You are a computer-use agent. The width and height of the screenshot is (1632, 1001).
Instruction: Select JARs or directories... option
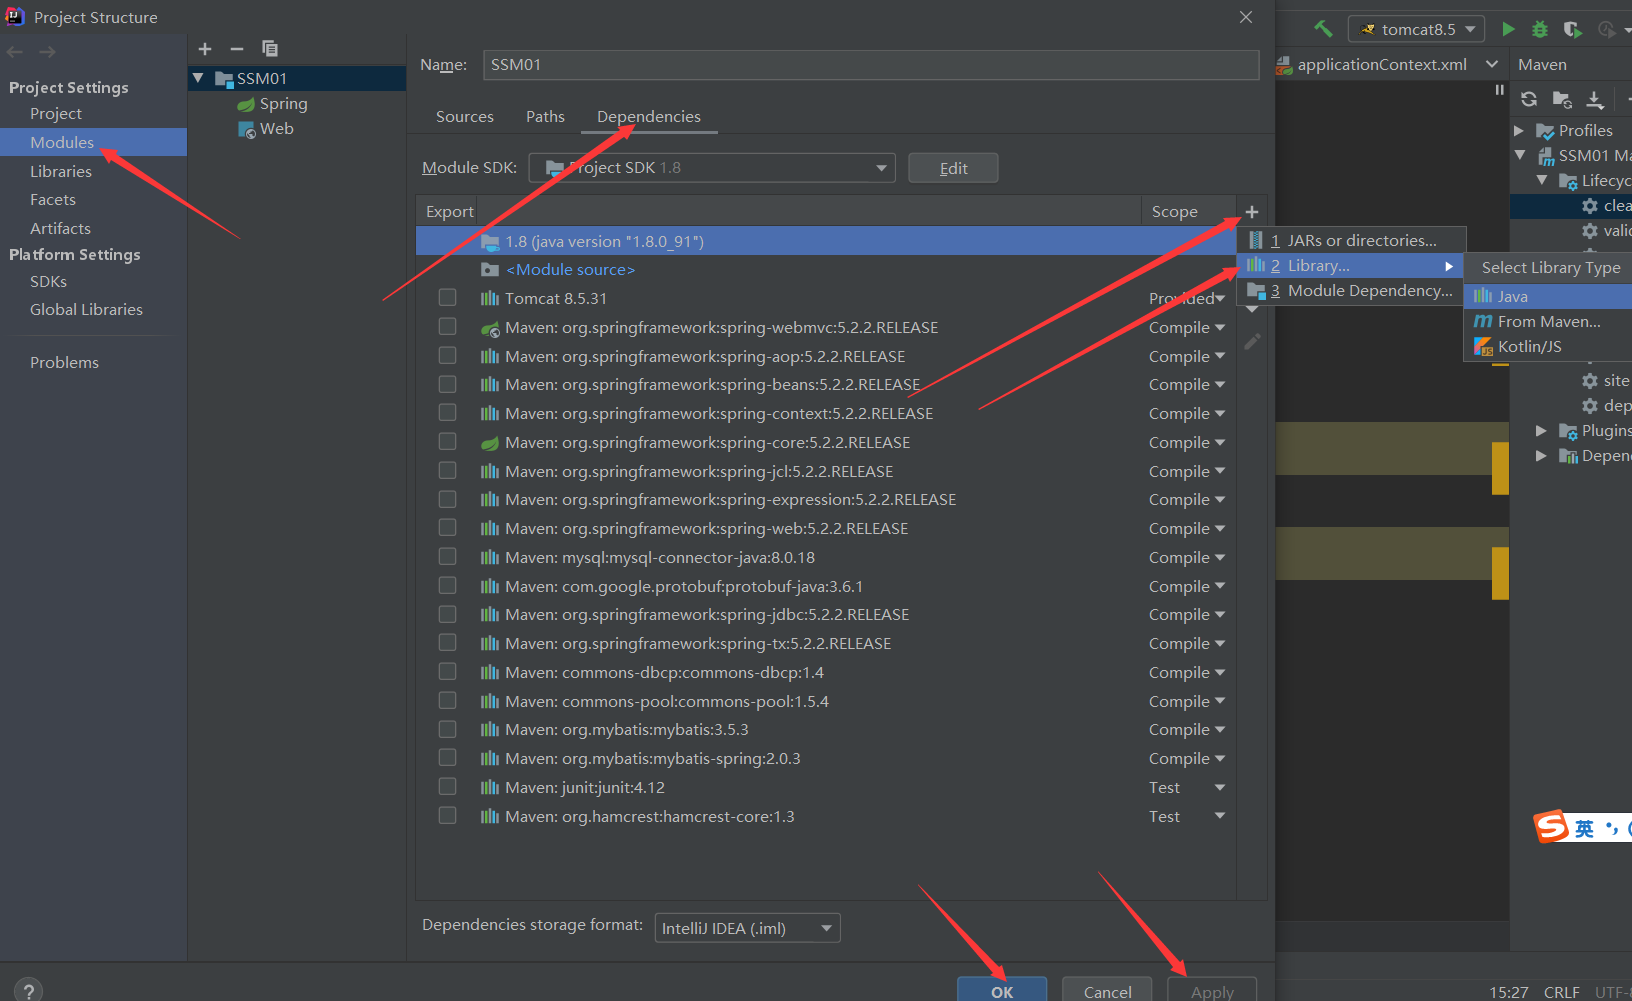[1352, 240]
